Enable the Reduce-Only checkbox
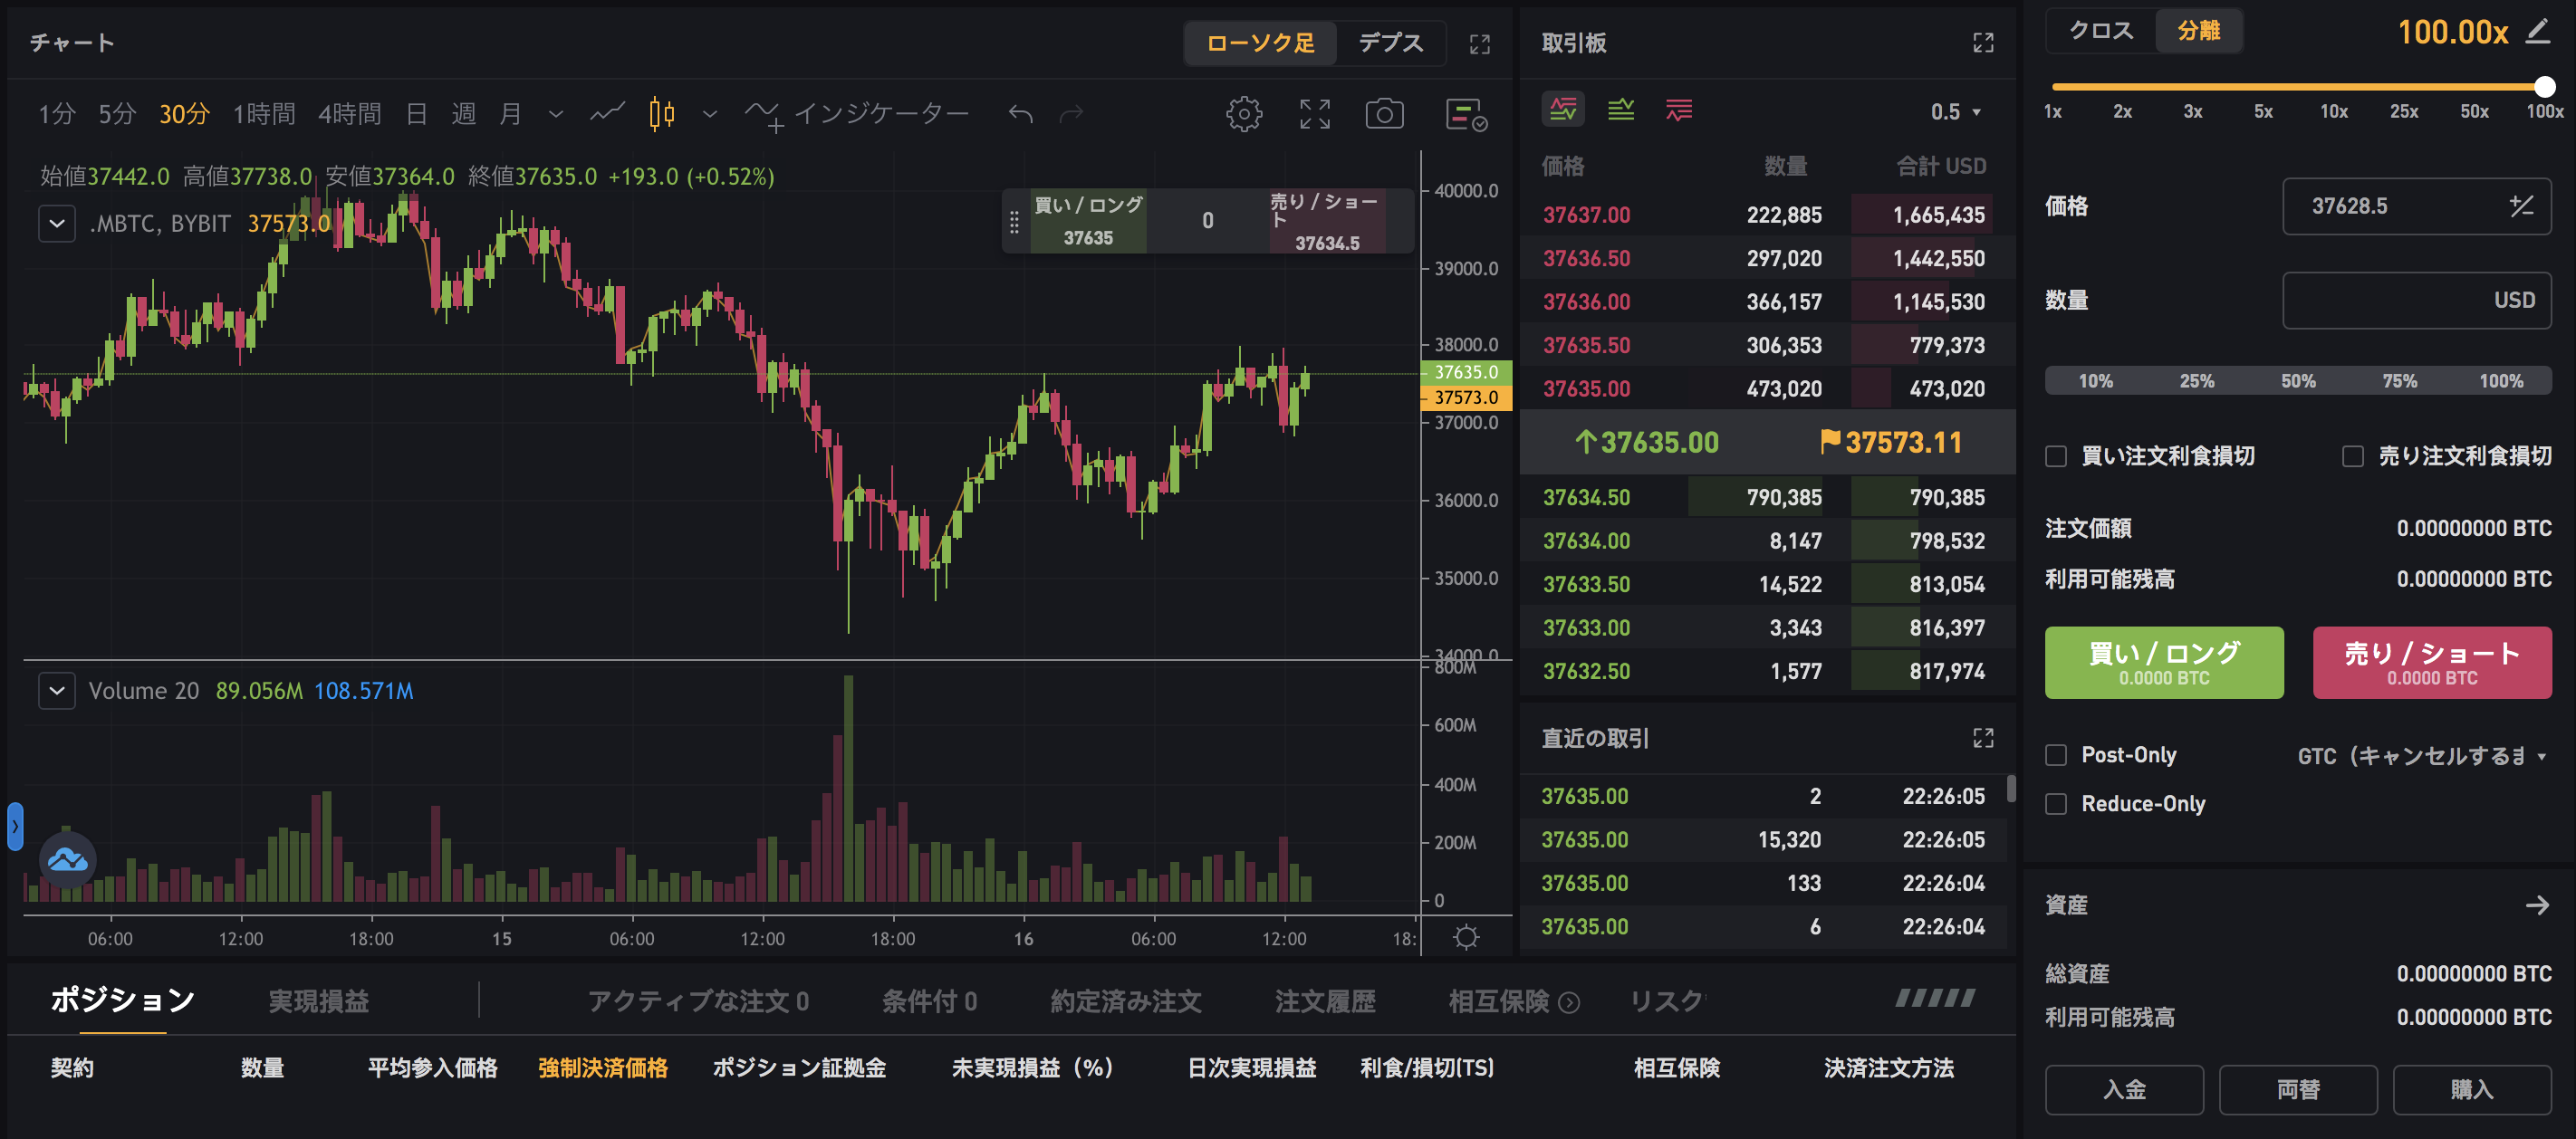Screen dimensions: 2576x1139 [2056, 803]
